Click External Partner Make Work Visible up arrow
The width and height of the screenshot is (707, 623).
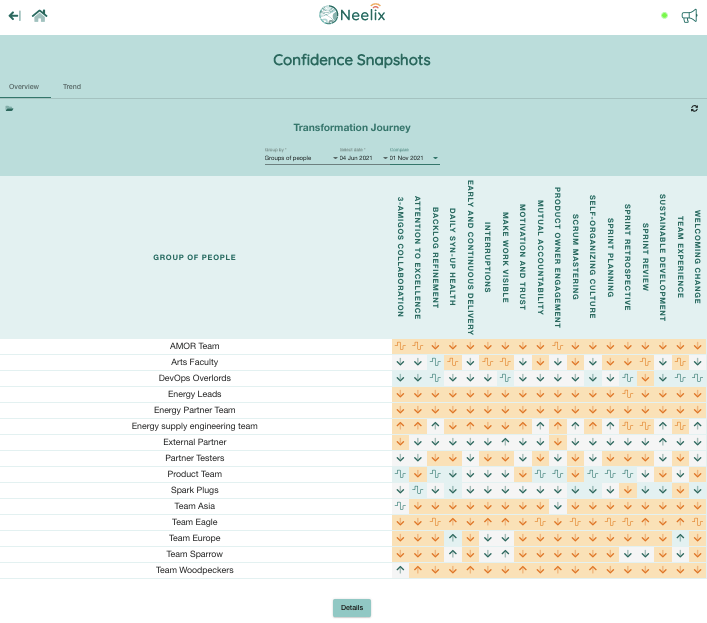[505, 442]
